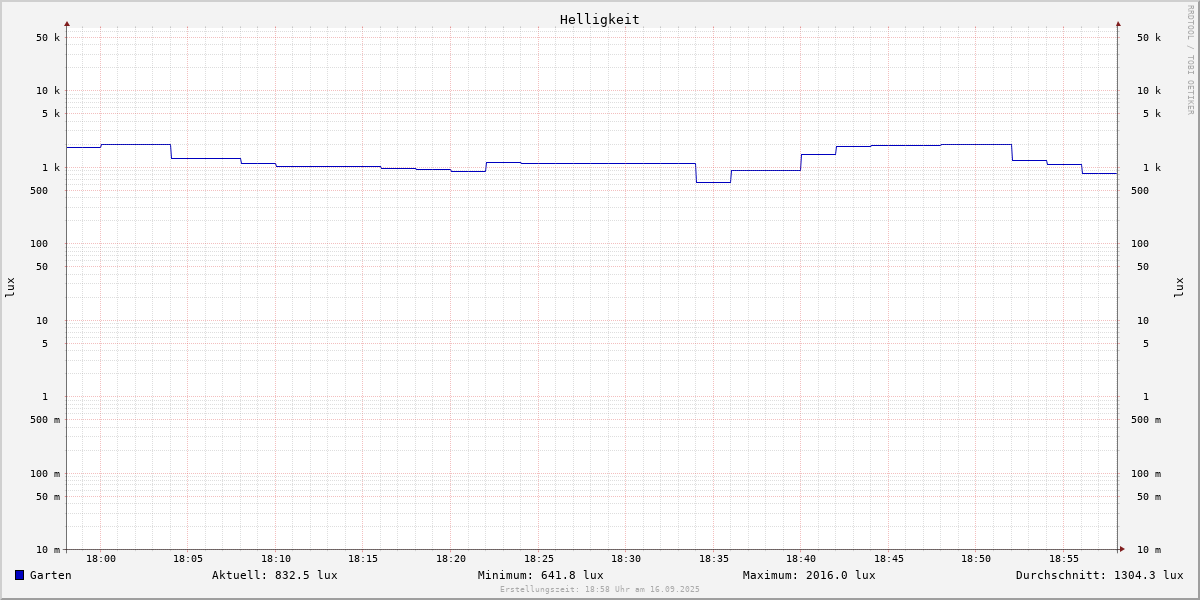This screenshot has height=600, width=1200.
Task: Click the 18:00 time axis label
Action: click(101, 559)
